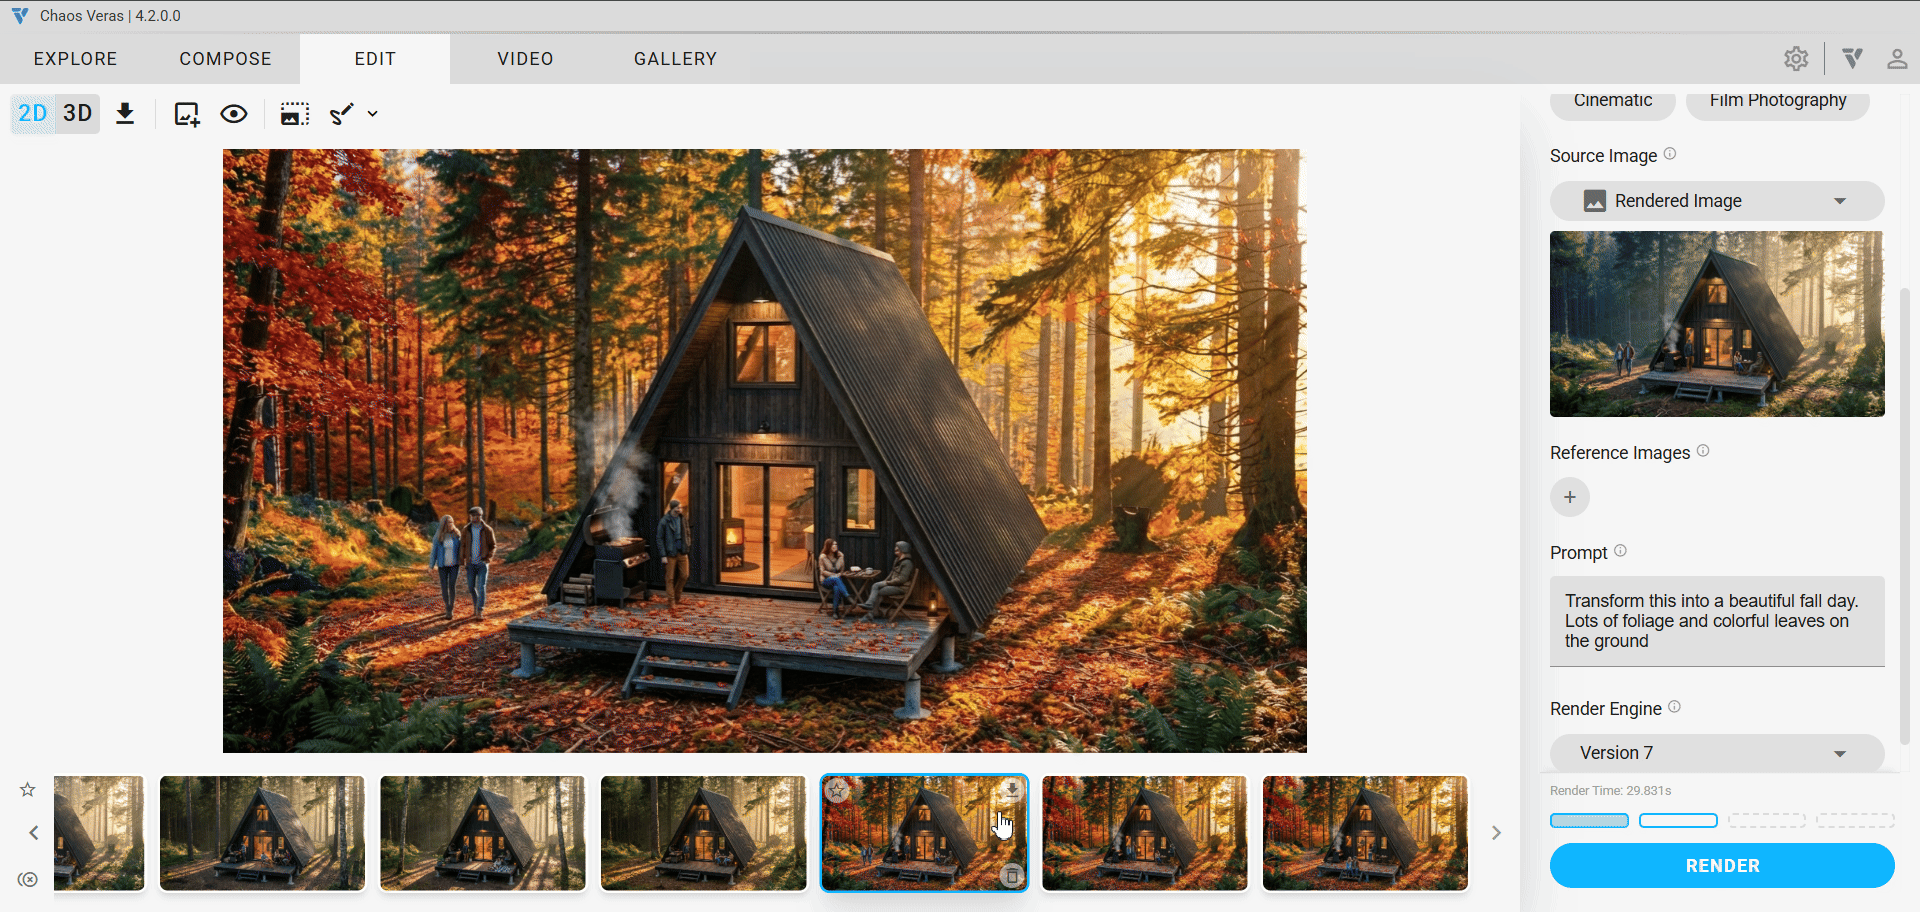Select the brush draw tool icon

click(342, 114)
